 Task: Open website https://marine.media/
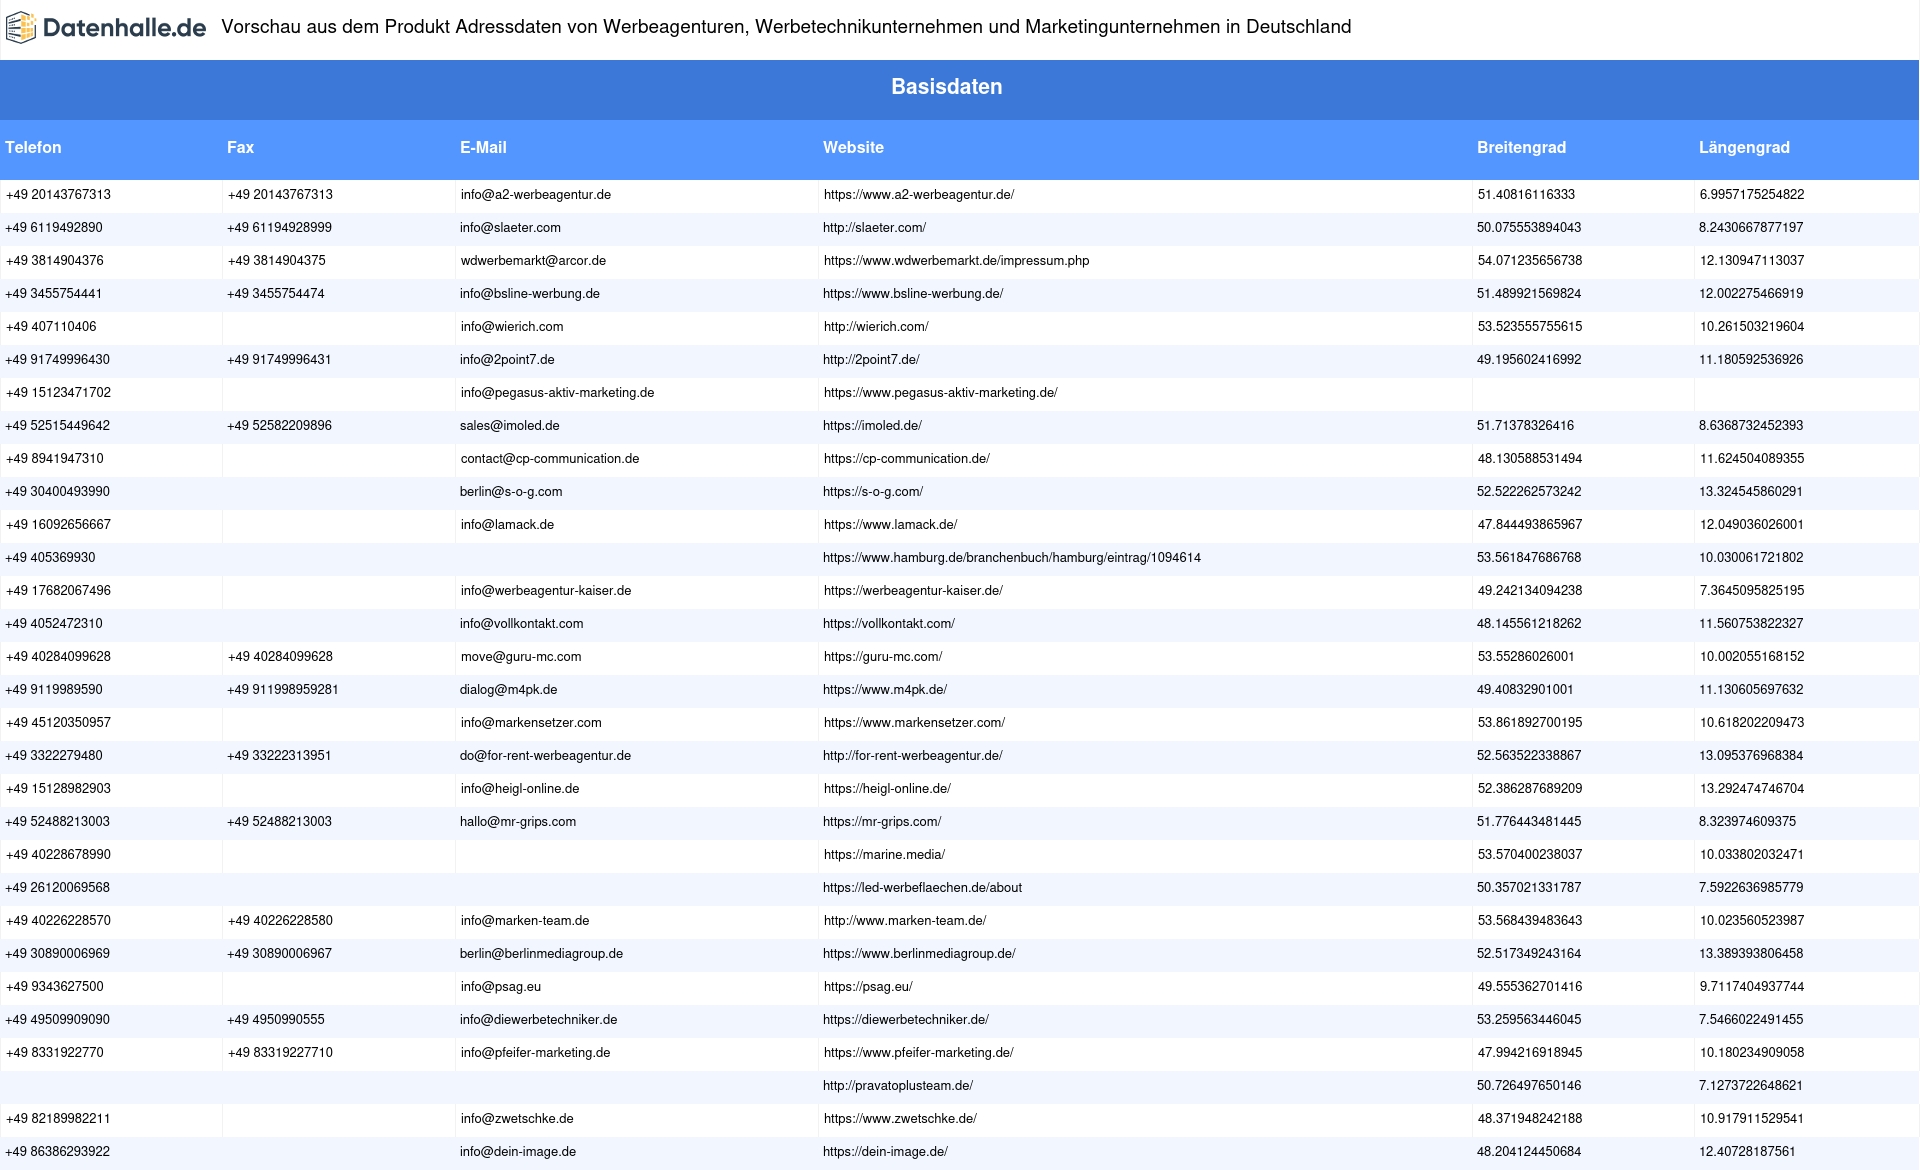[884, 855]
